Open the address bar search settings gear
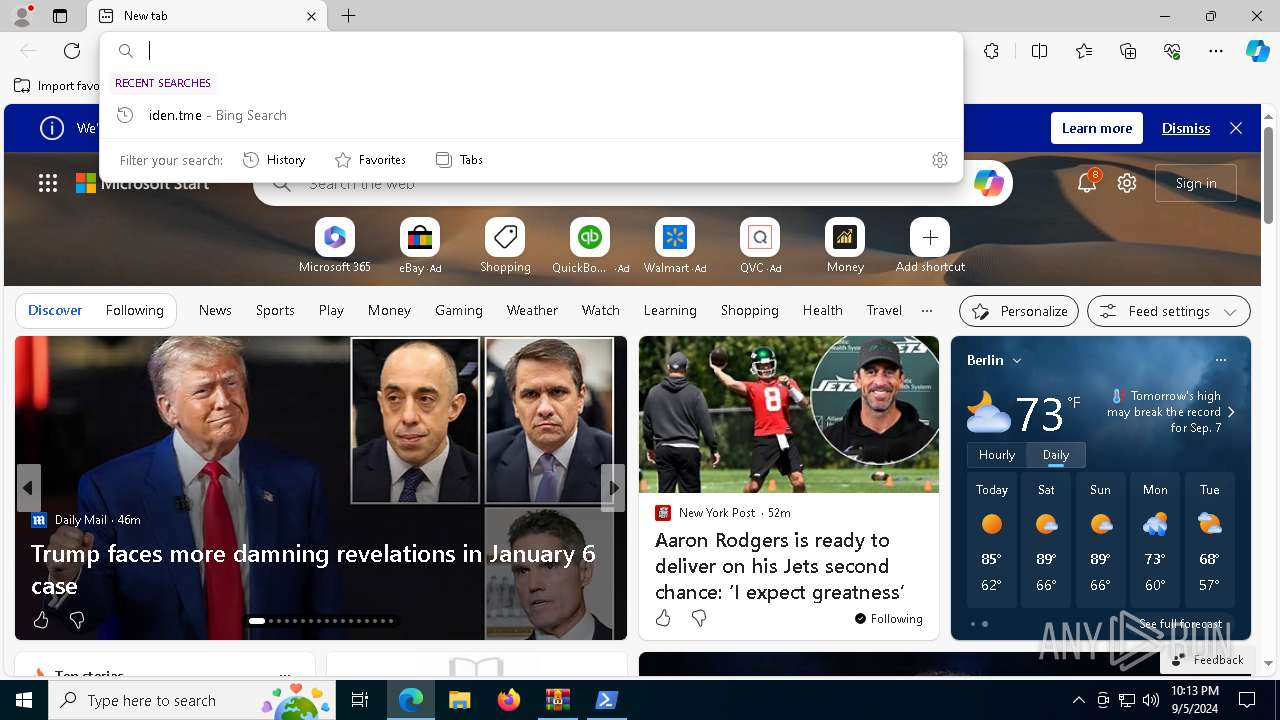Image resolution: width=1280 pixels, height=720 pixels. coord(940,160)
